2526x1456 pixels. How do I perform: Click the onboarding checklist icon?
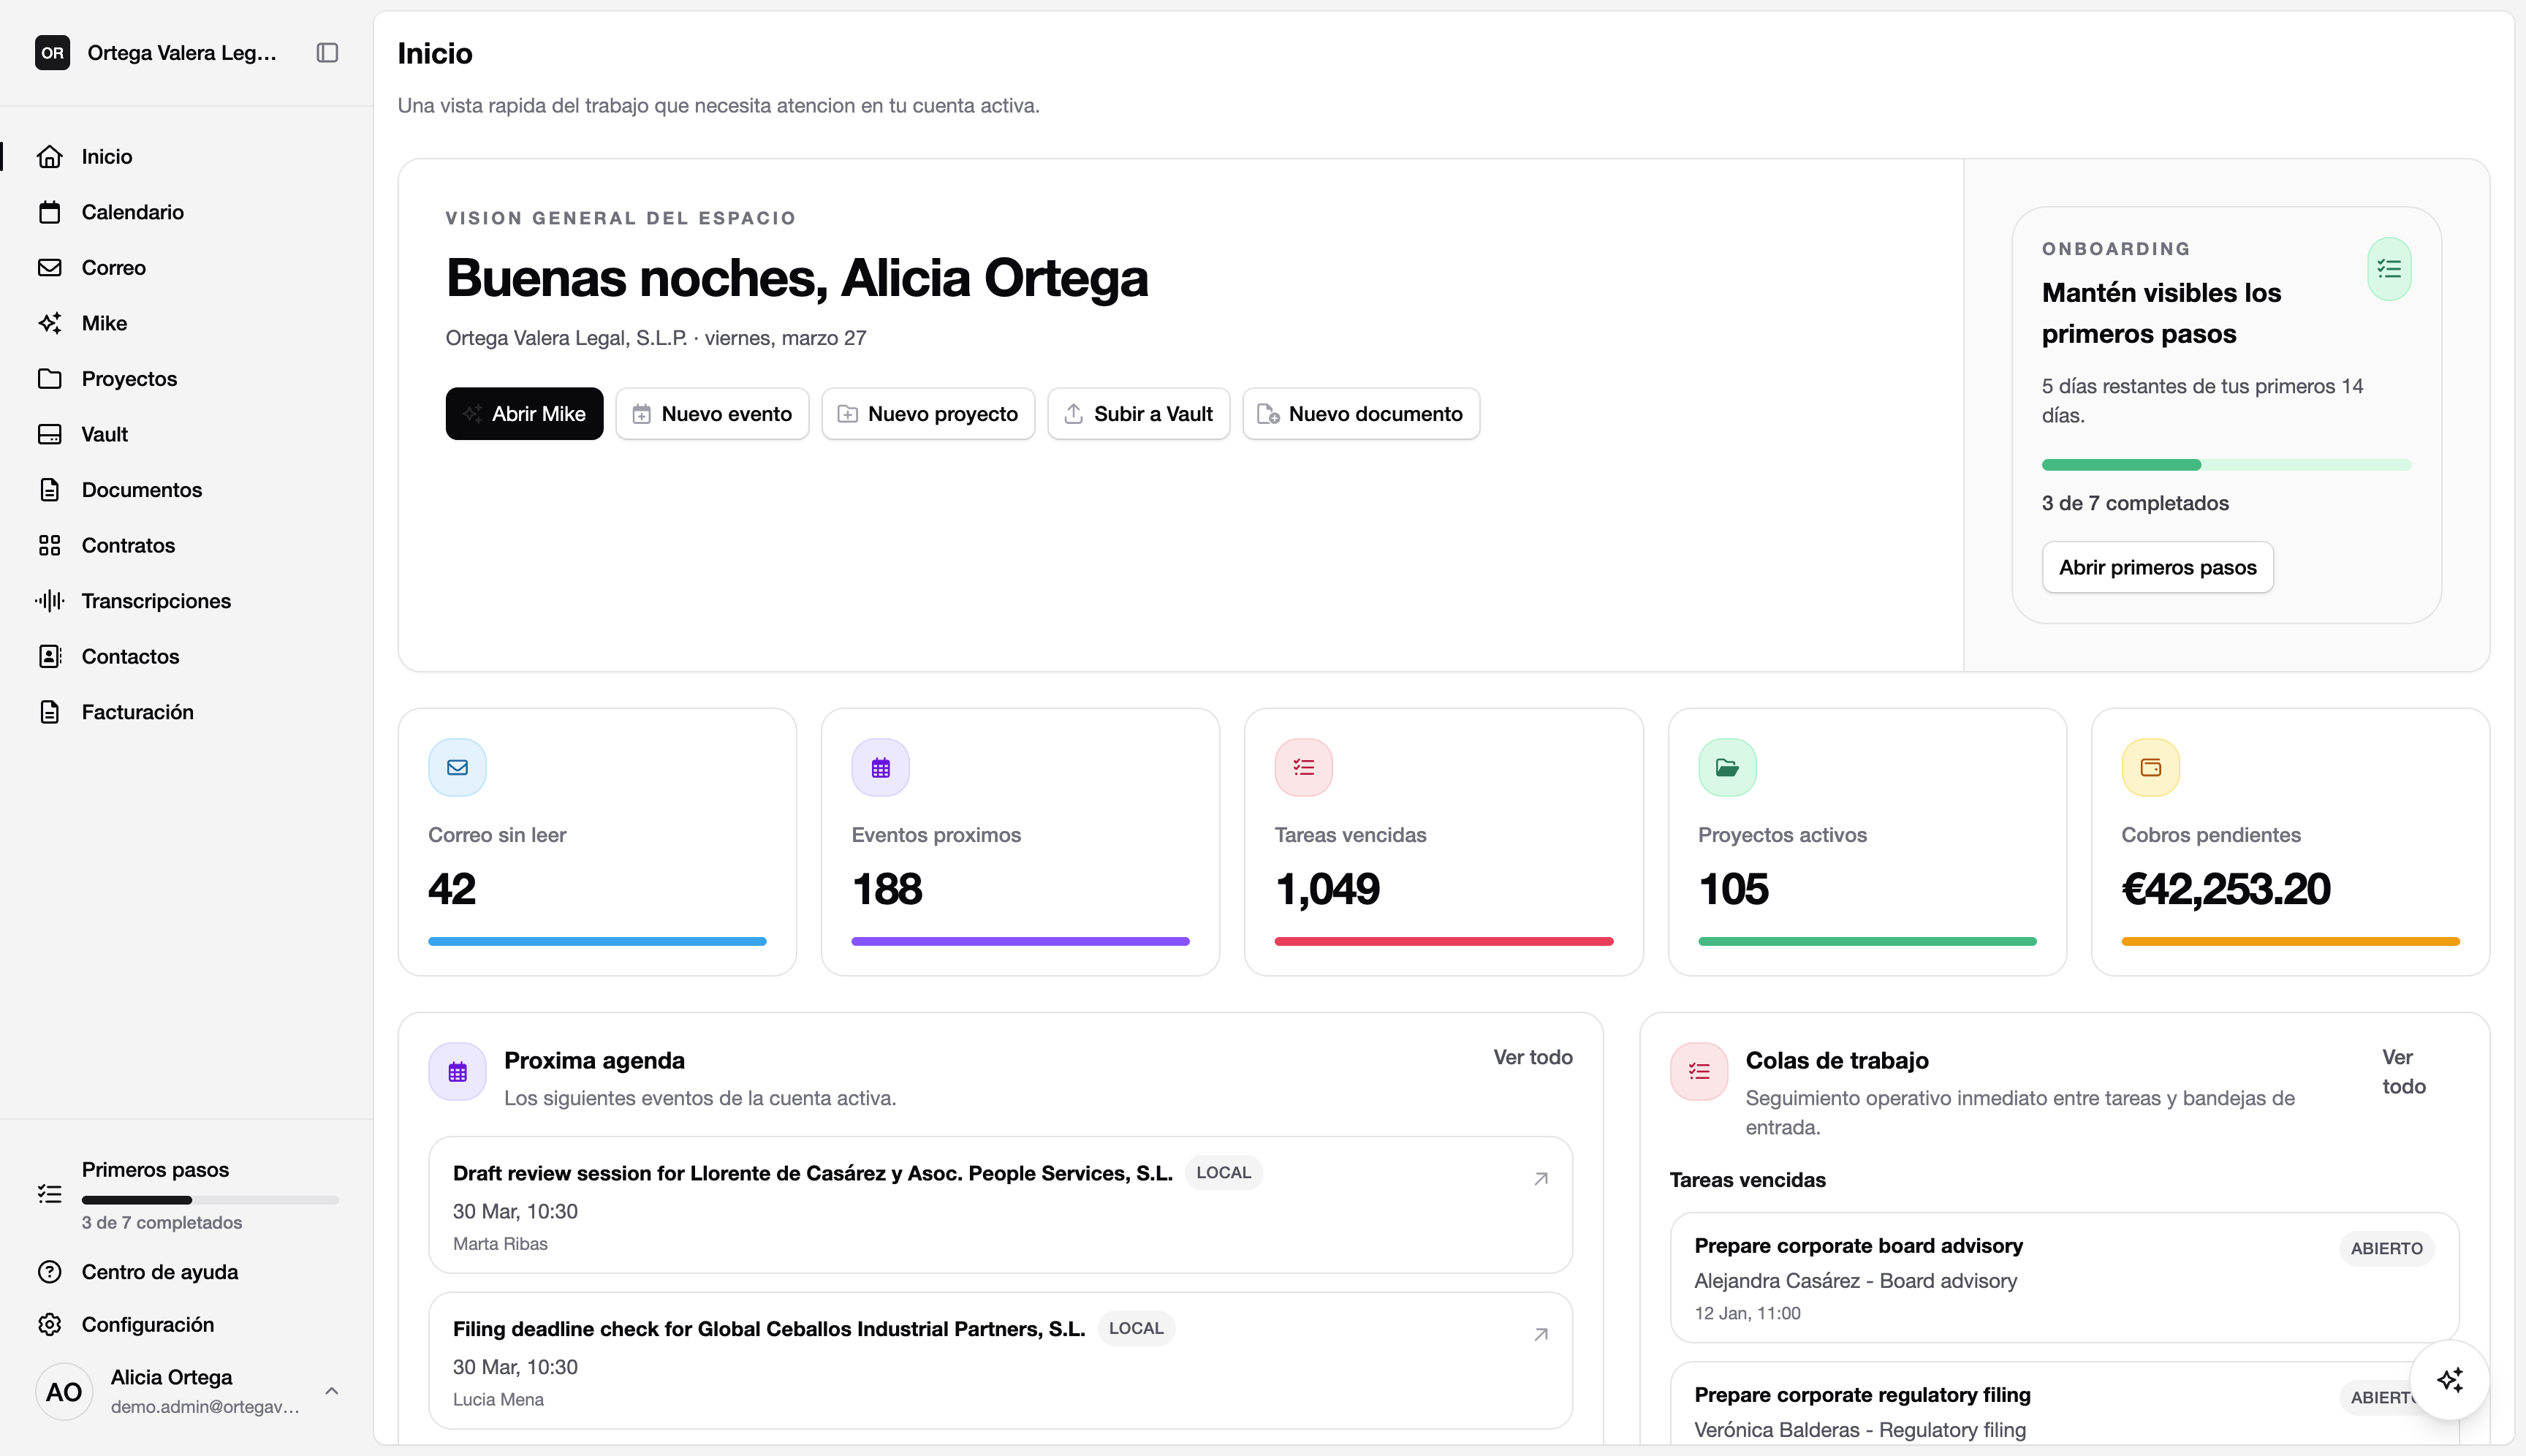coord(2389,269)
